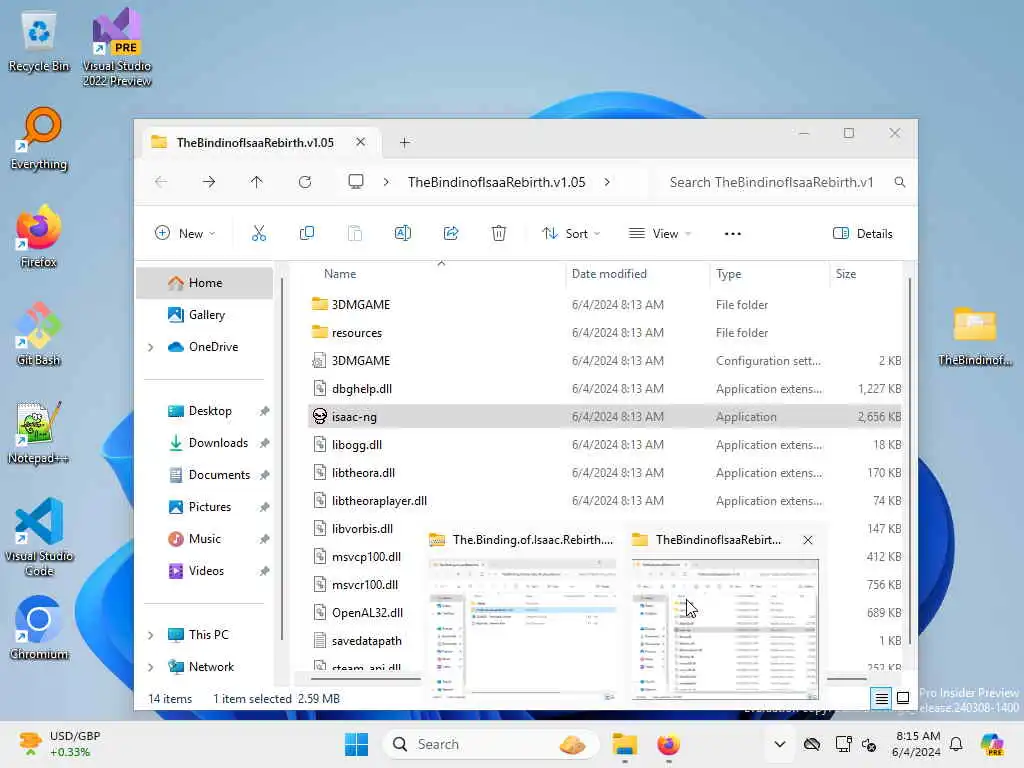This screenshot has height=768, width=1024.
Task: Expand the This PC tree node
Action: click(151, 635)
